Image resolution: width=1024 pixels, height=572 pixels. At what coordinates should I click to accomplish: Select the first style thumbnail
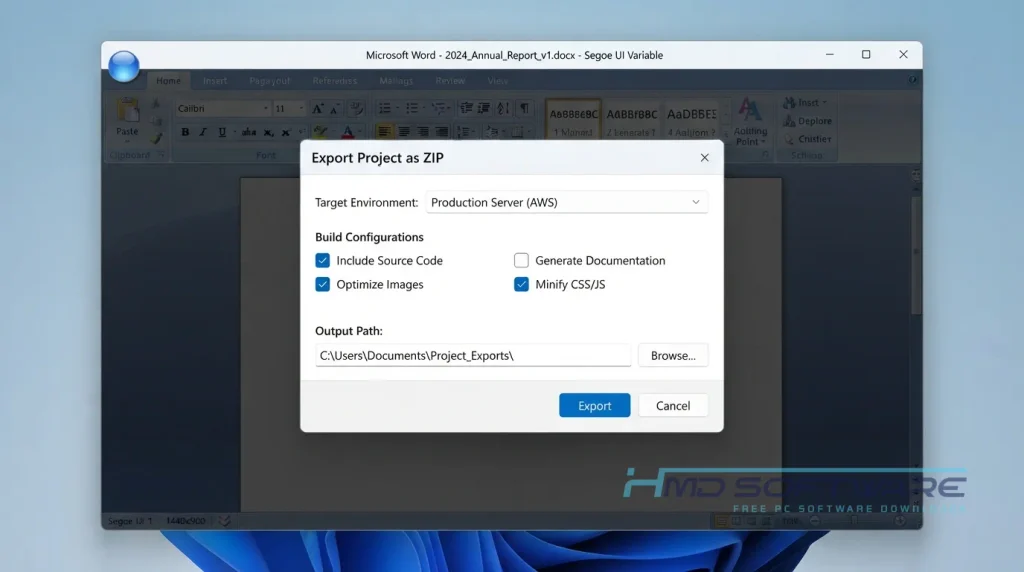(573, 119)
